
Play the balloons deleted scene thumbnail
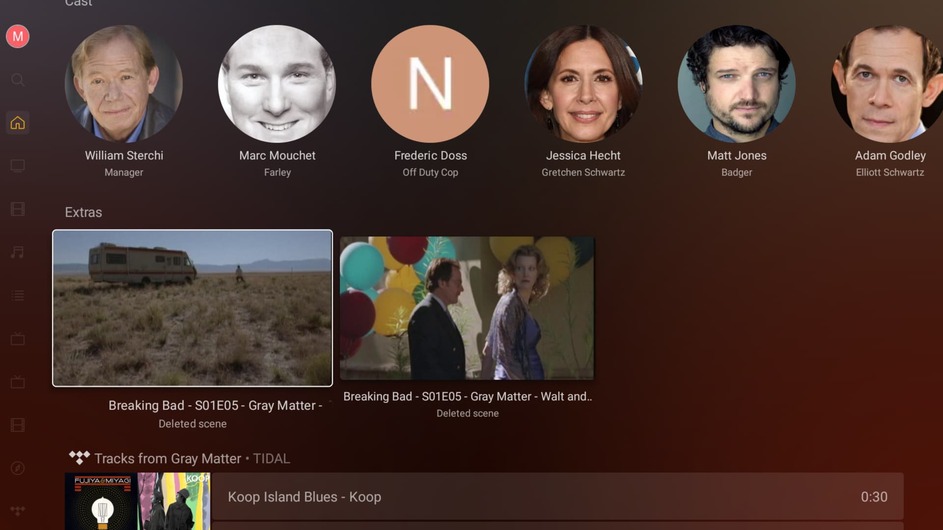[x=467, y=308]
